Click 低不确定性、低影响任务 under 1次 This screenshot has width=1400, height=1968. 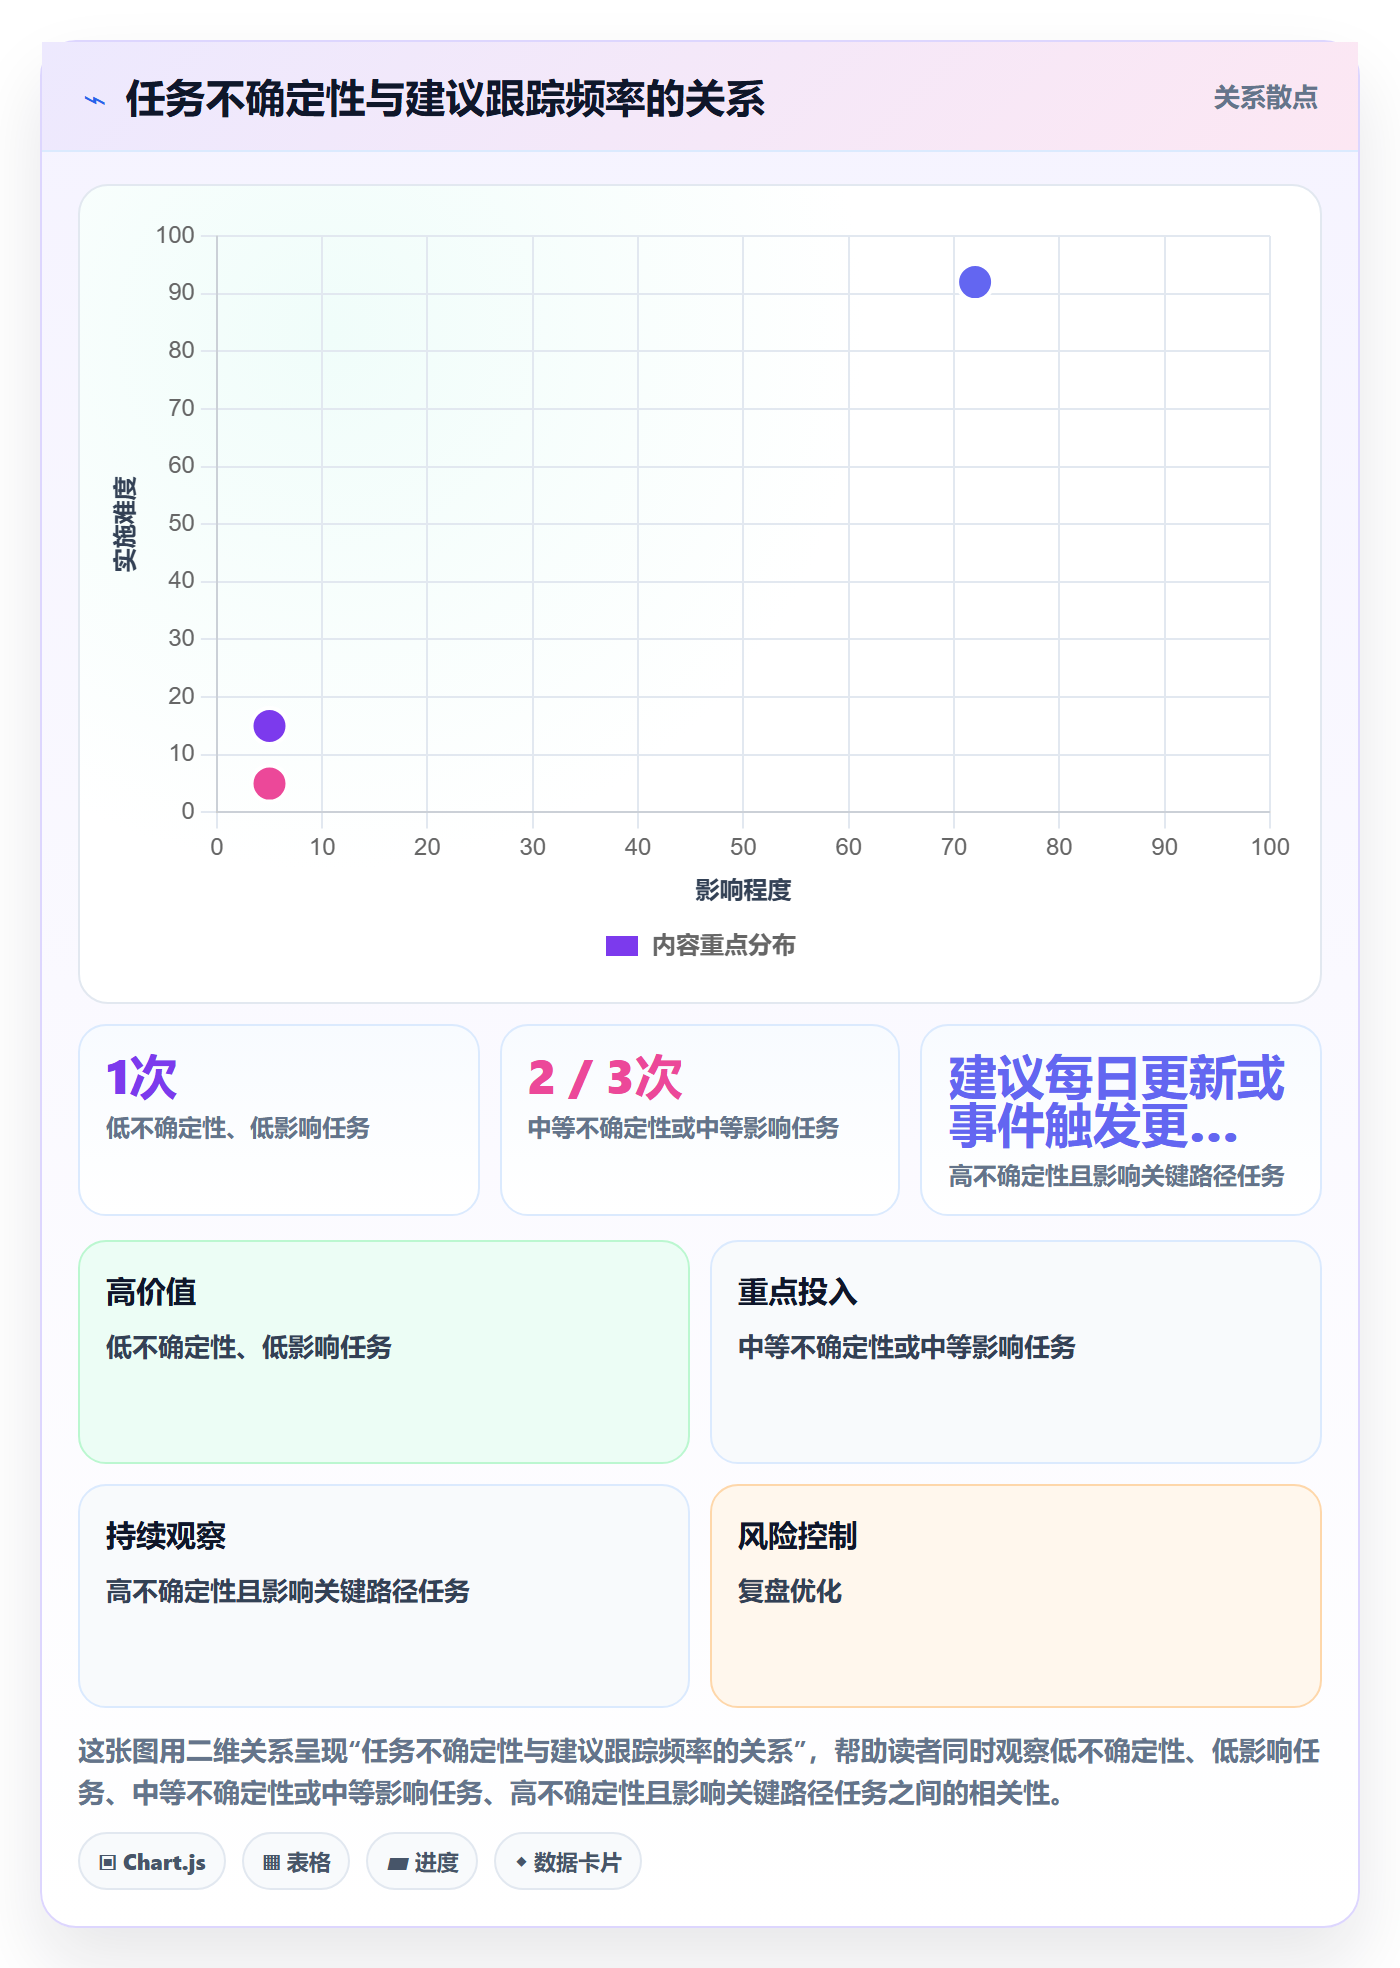pyautogui.click(x=238, y=1128)
